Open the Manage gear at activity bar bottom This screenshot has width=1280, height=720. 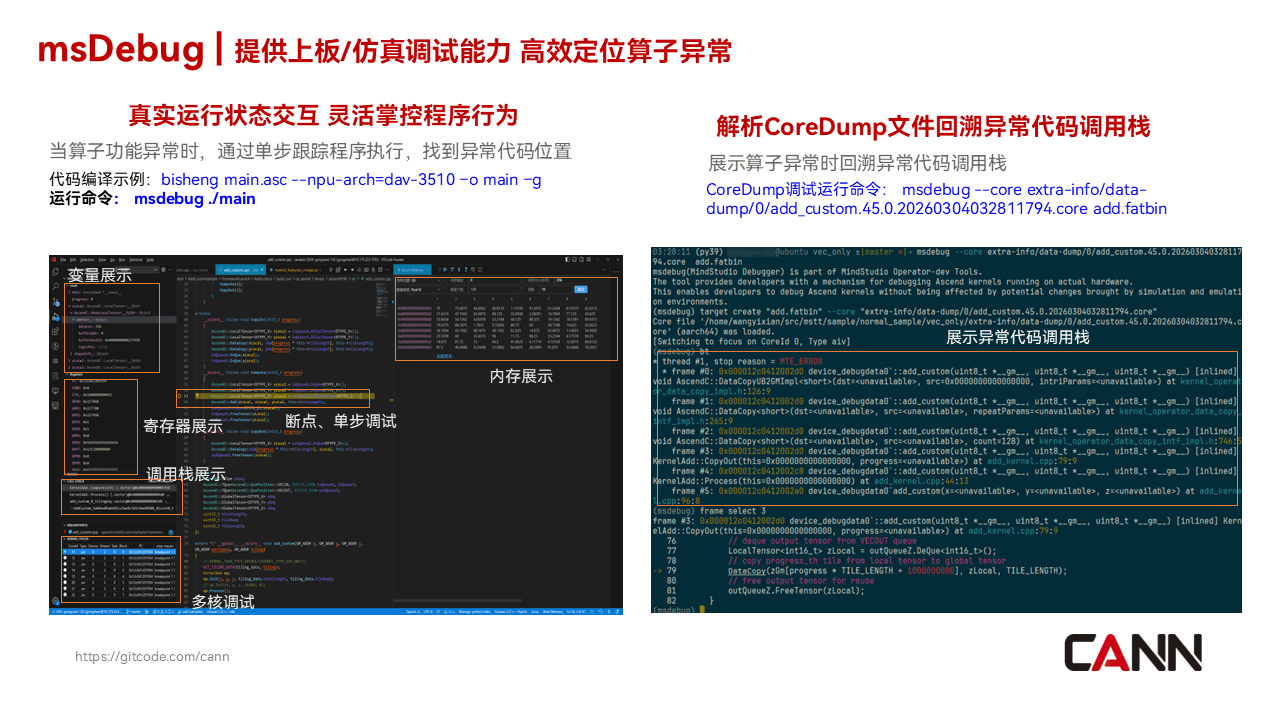click(x=54, y=600)
